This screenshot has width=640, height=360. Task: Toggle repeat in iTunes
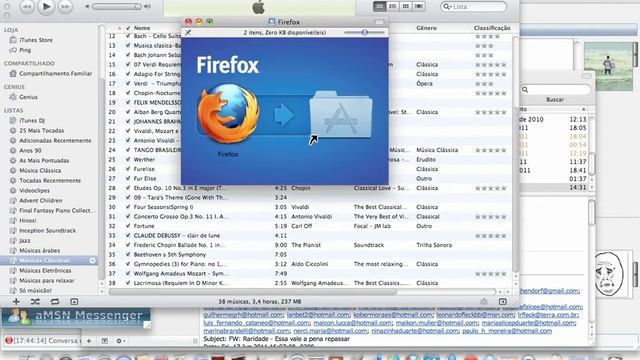[55, 302]
